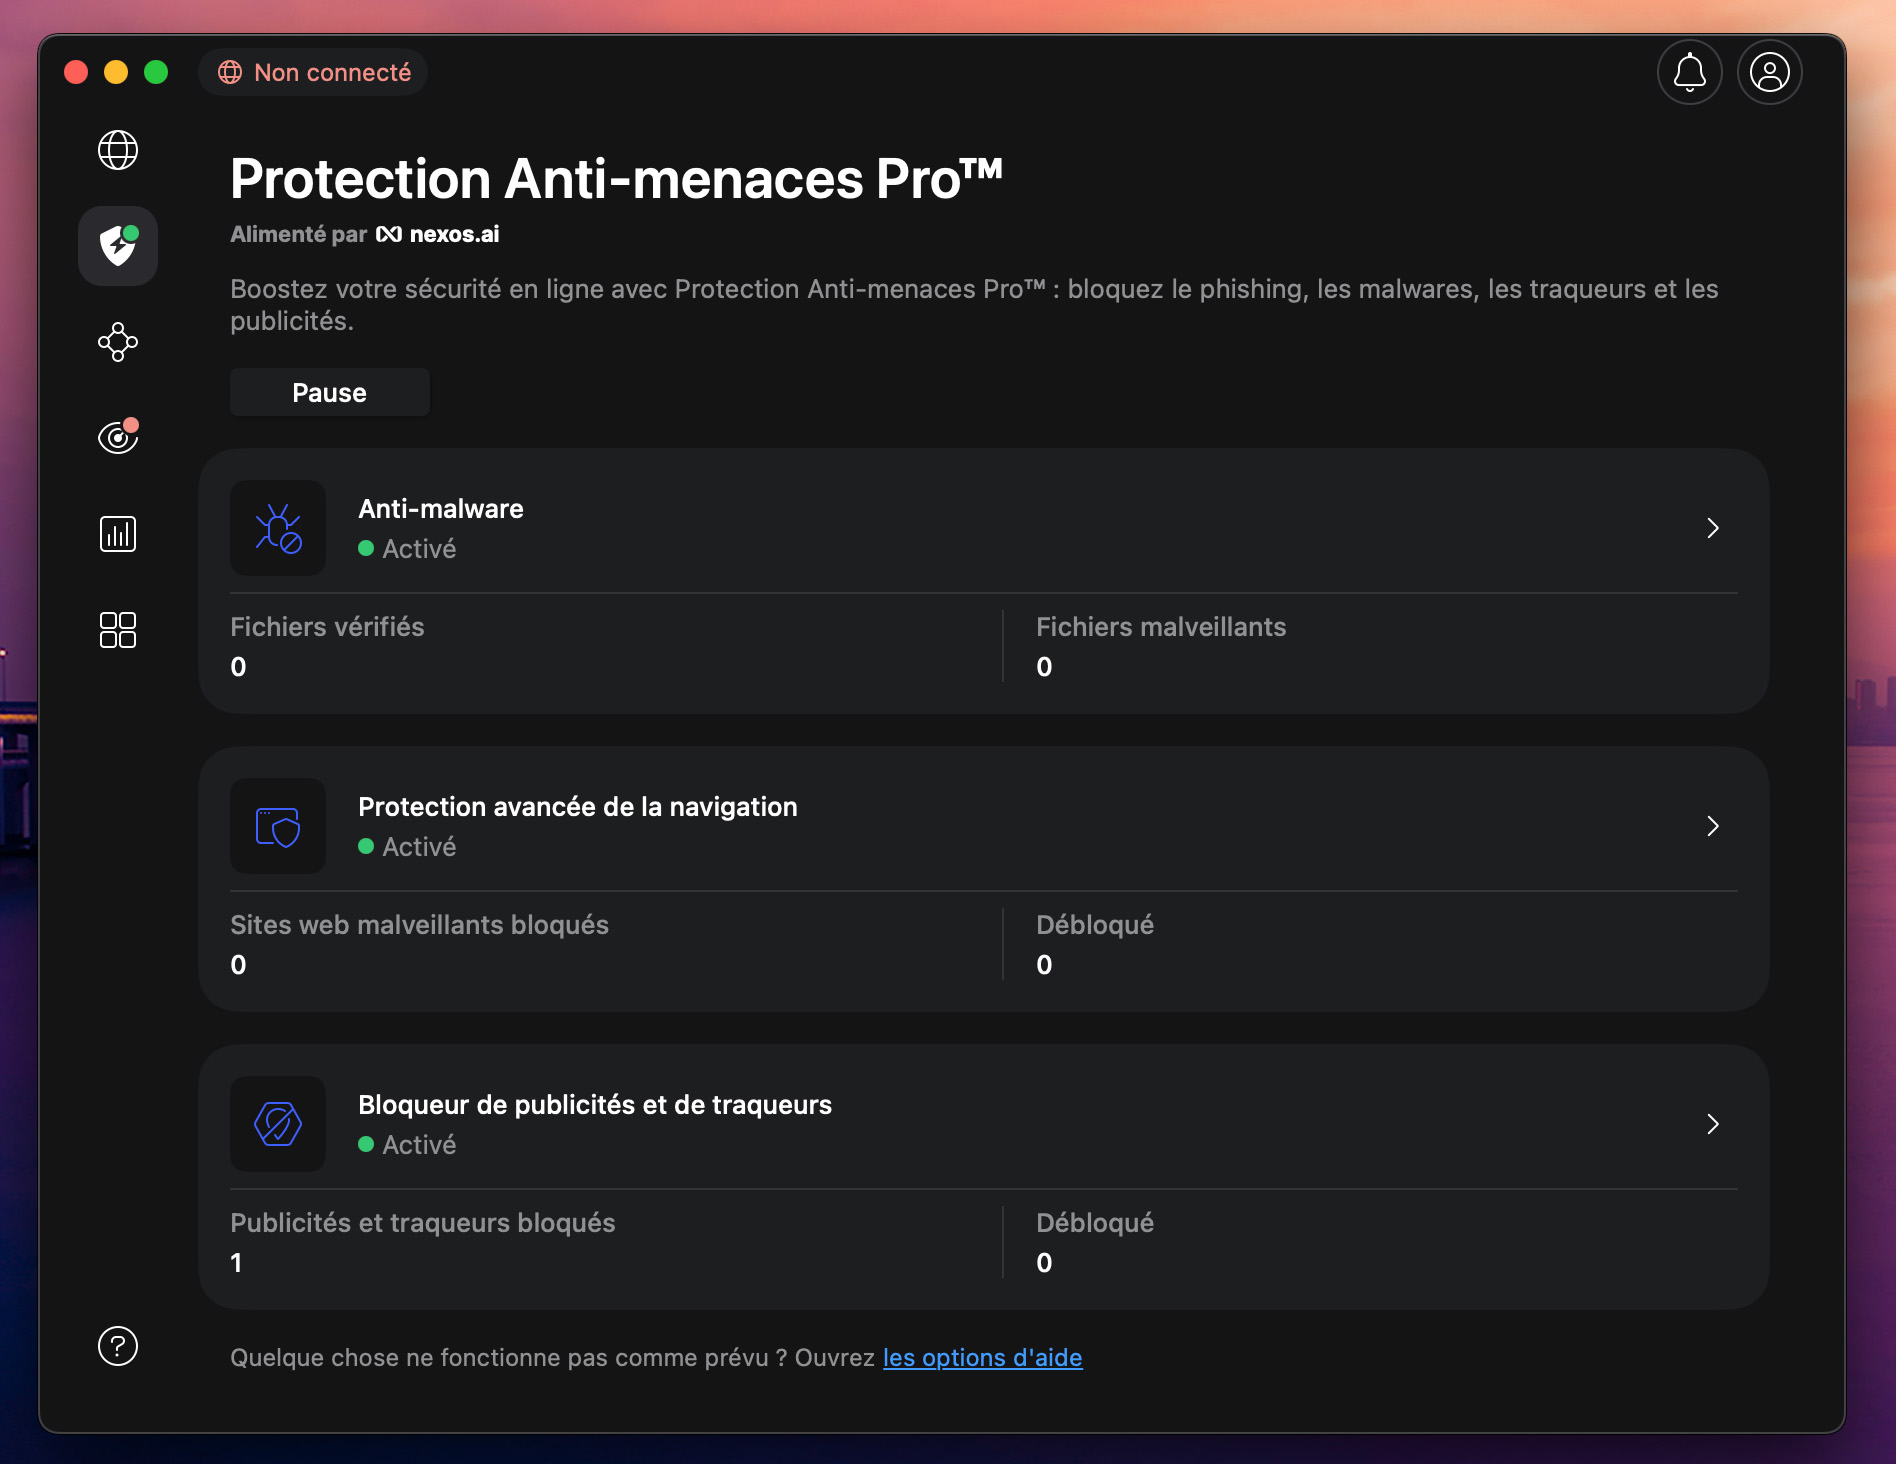Open notifications via the bell icon
This screenshot has width=1896, height=1464.
[1690, 71]
